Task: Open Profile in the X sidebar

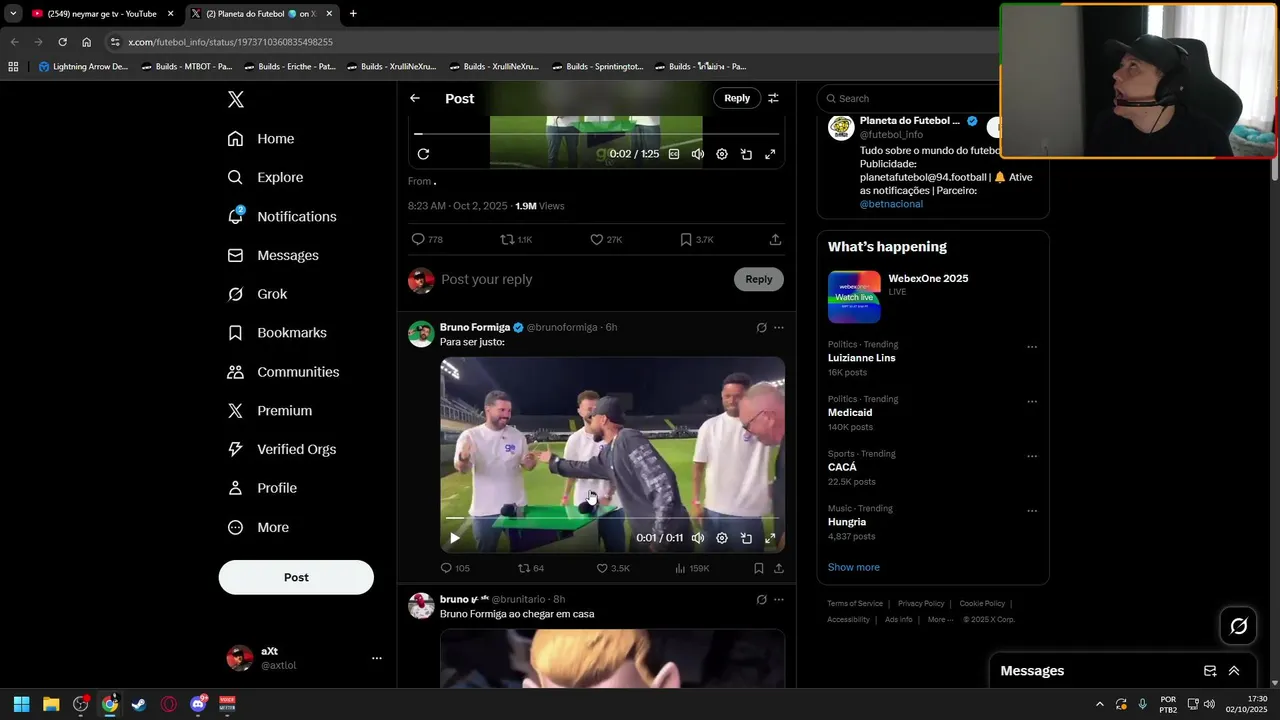Action: [262, 488]
